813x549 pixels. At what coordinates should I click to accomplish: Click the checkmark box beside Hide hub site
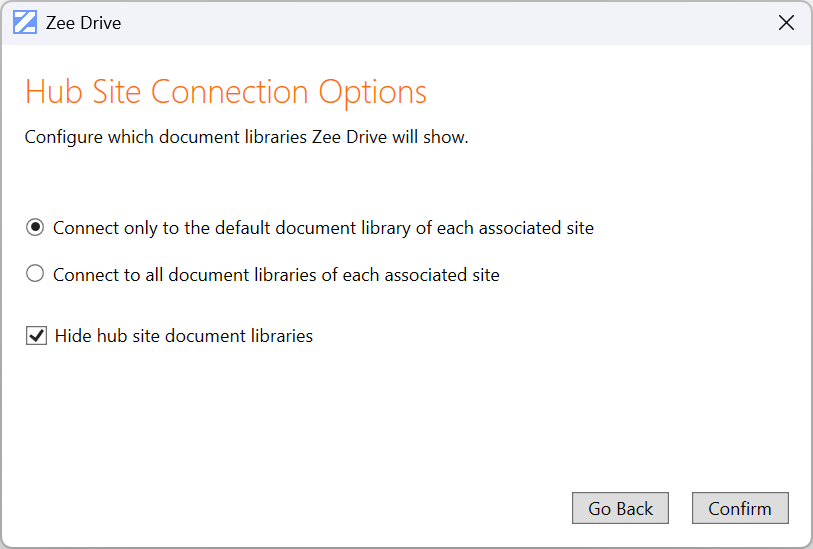[x=37, y=336]
